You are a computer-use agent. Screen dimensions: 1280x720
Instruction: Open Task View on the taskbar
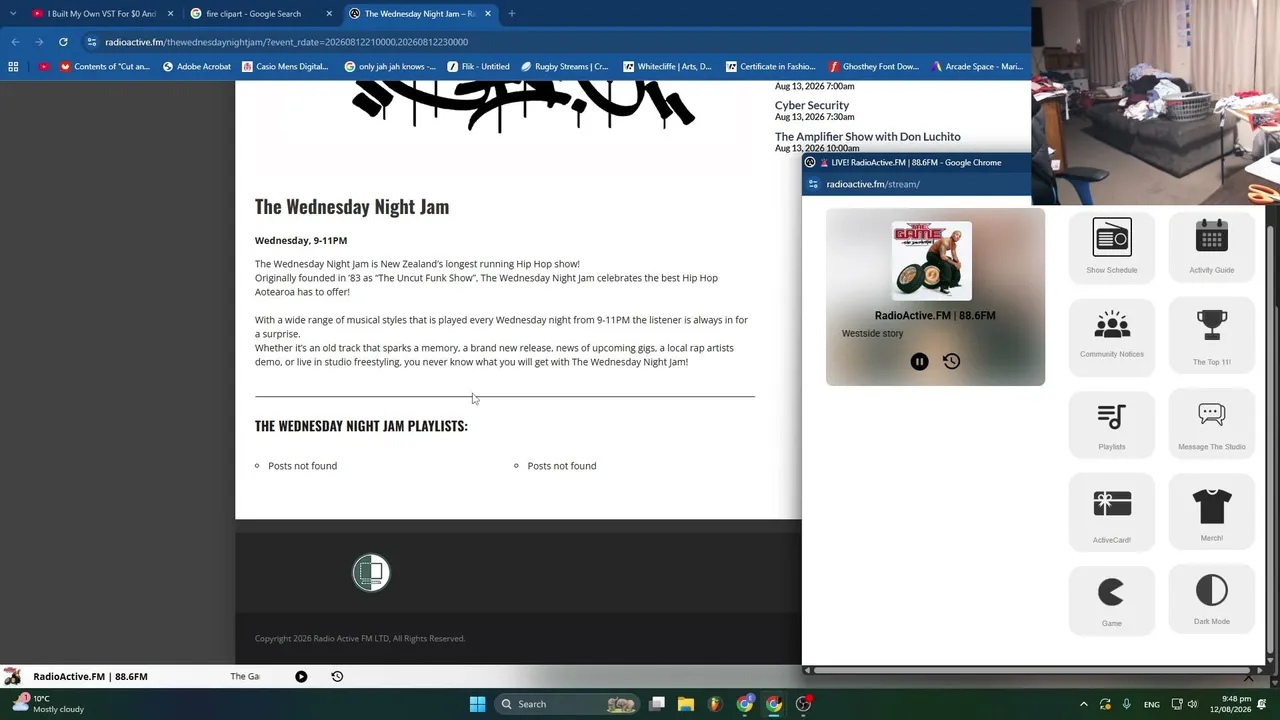(657, 704)
